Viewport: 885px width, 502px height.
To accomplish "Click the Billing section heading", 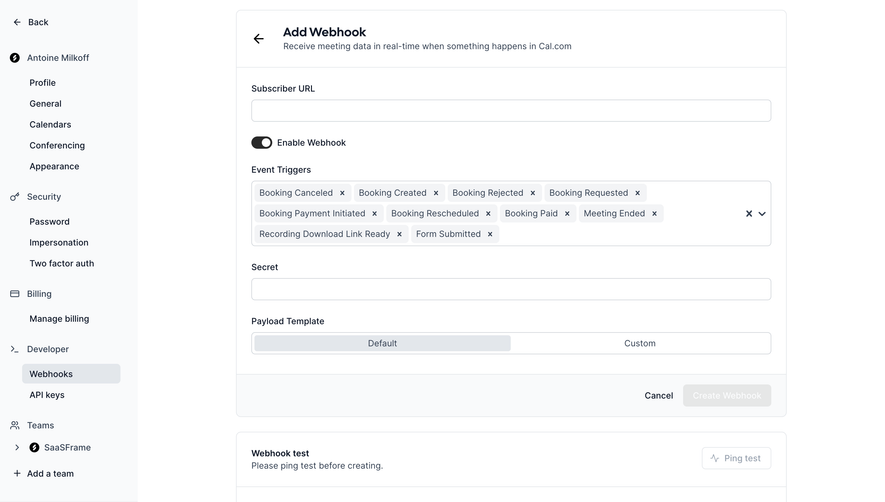I will coord(39,294).
